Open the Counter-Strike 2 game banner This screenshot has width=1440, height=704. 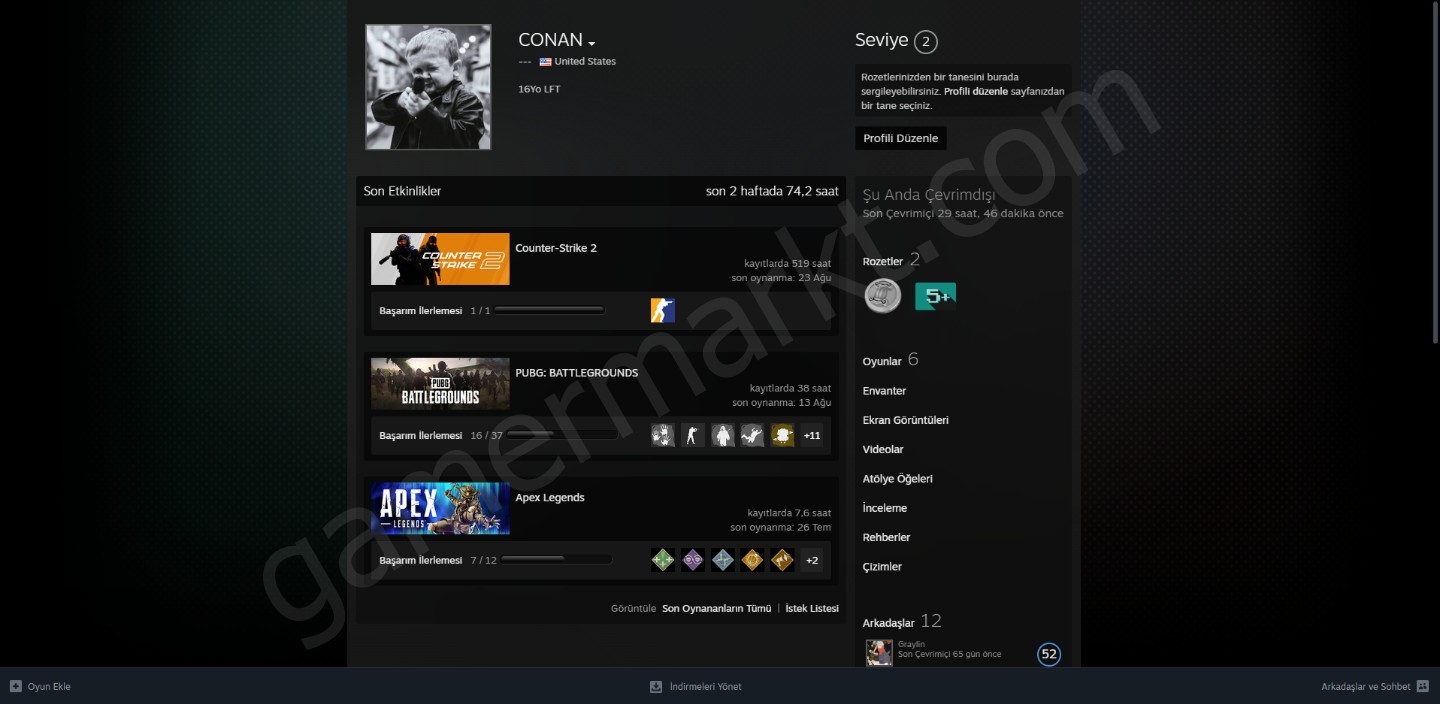point(440,259)
